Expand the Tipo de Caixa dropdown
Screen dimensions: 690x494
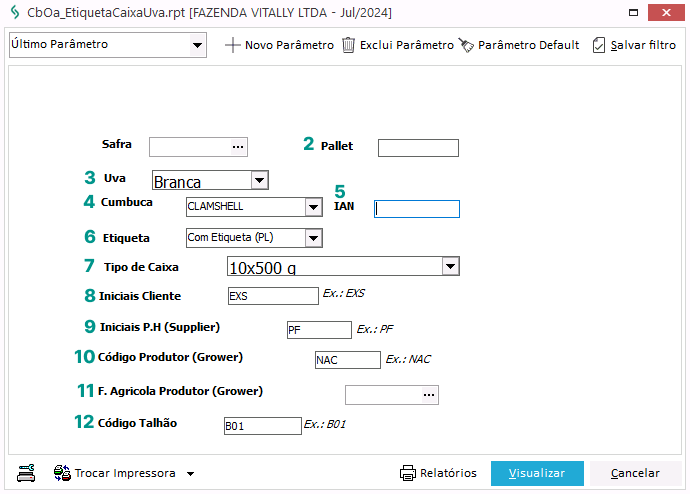point(450,266)
